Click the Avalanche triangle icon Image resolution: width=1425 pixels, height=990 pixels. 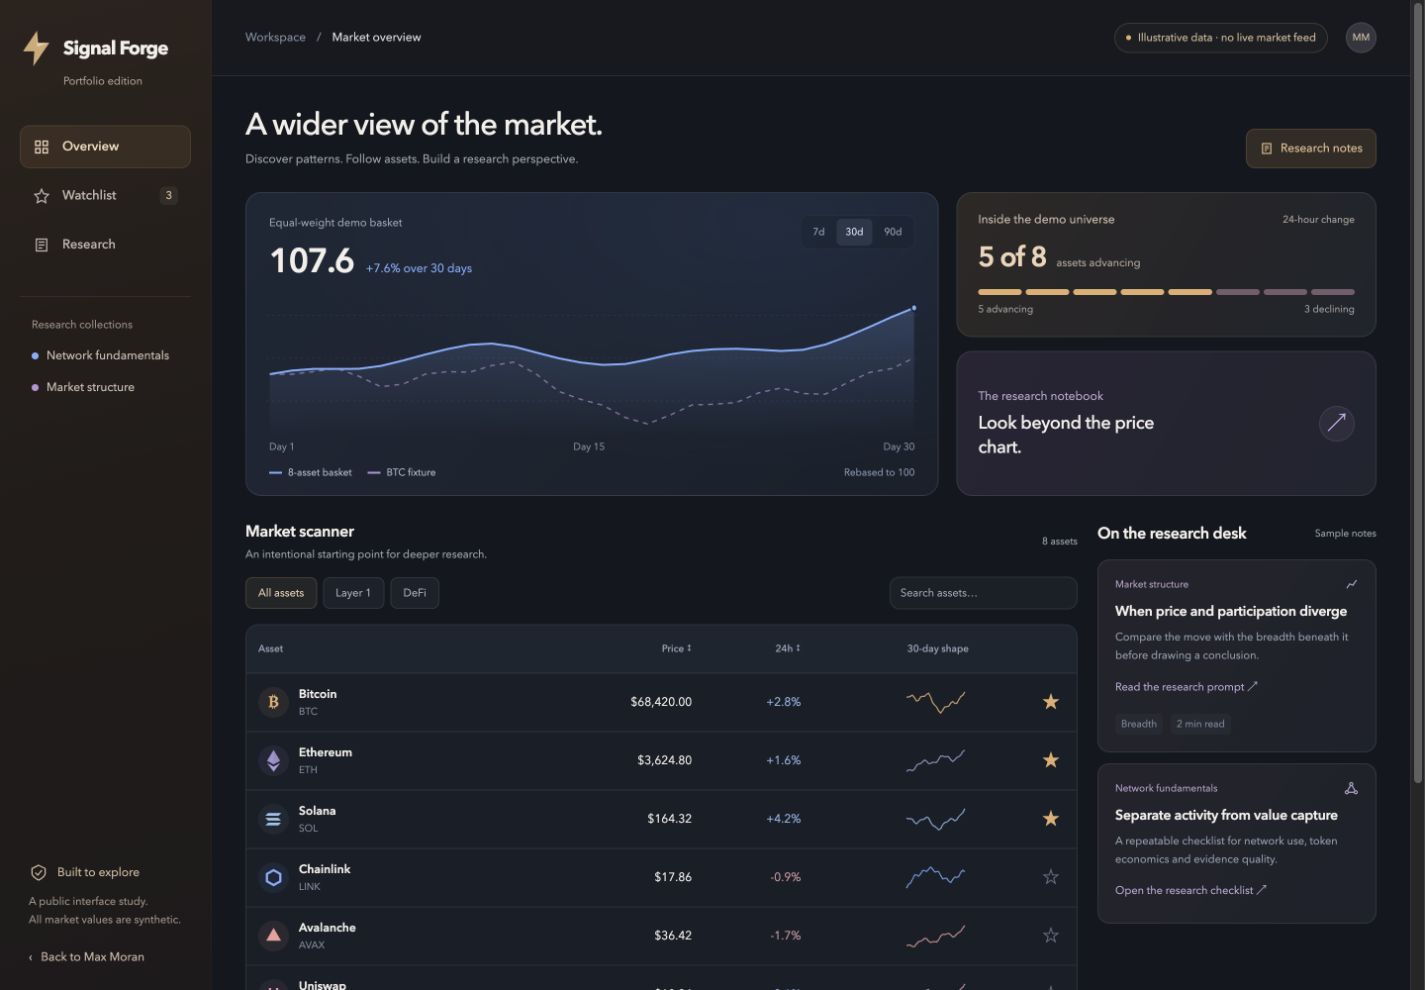point(273,936)
